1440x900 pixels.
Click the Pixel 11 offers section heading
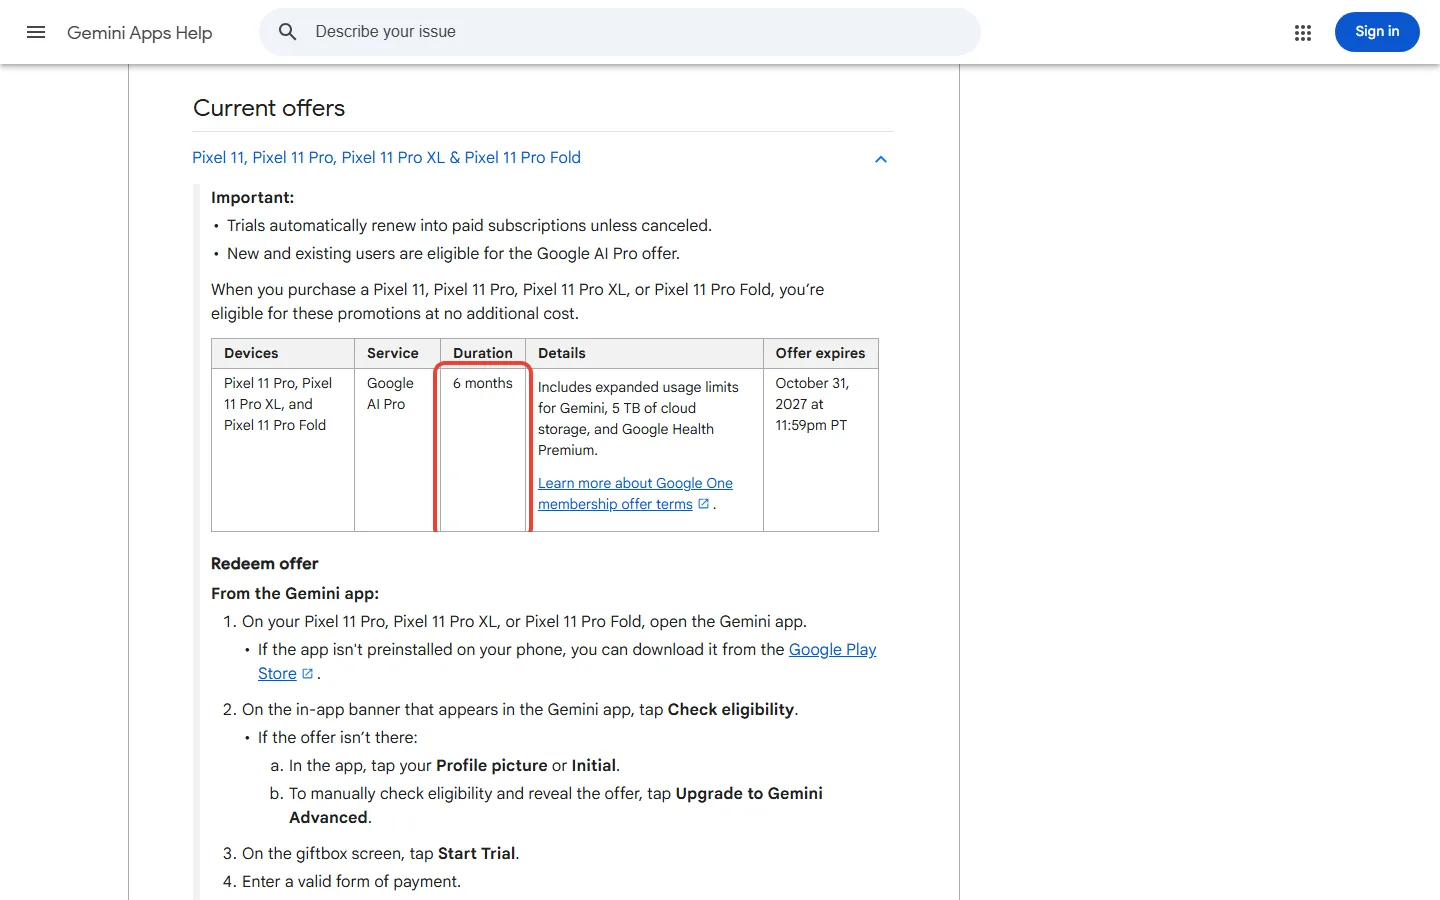[386, 158]
